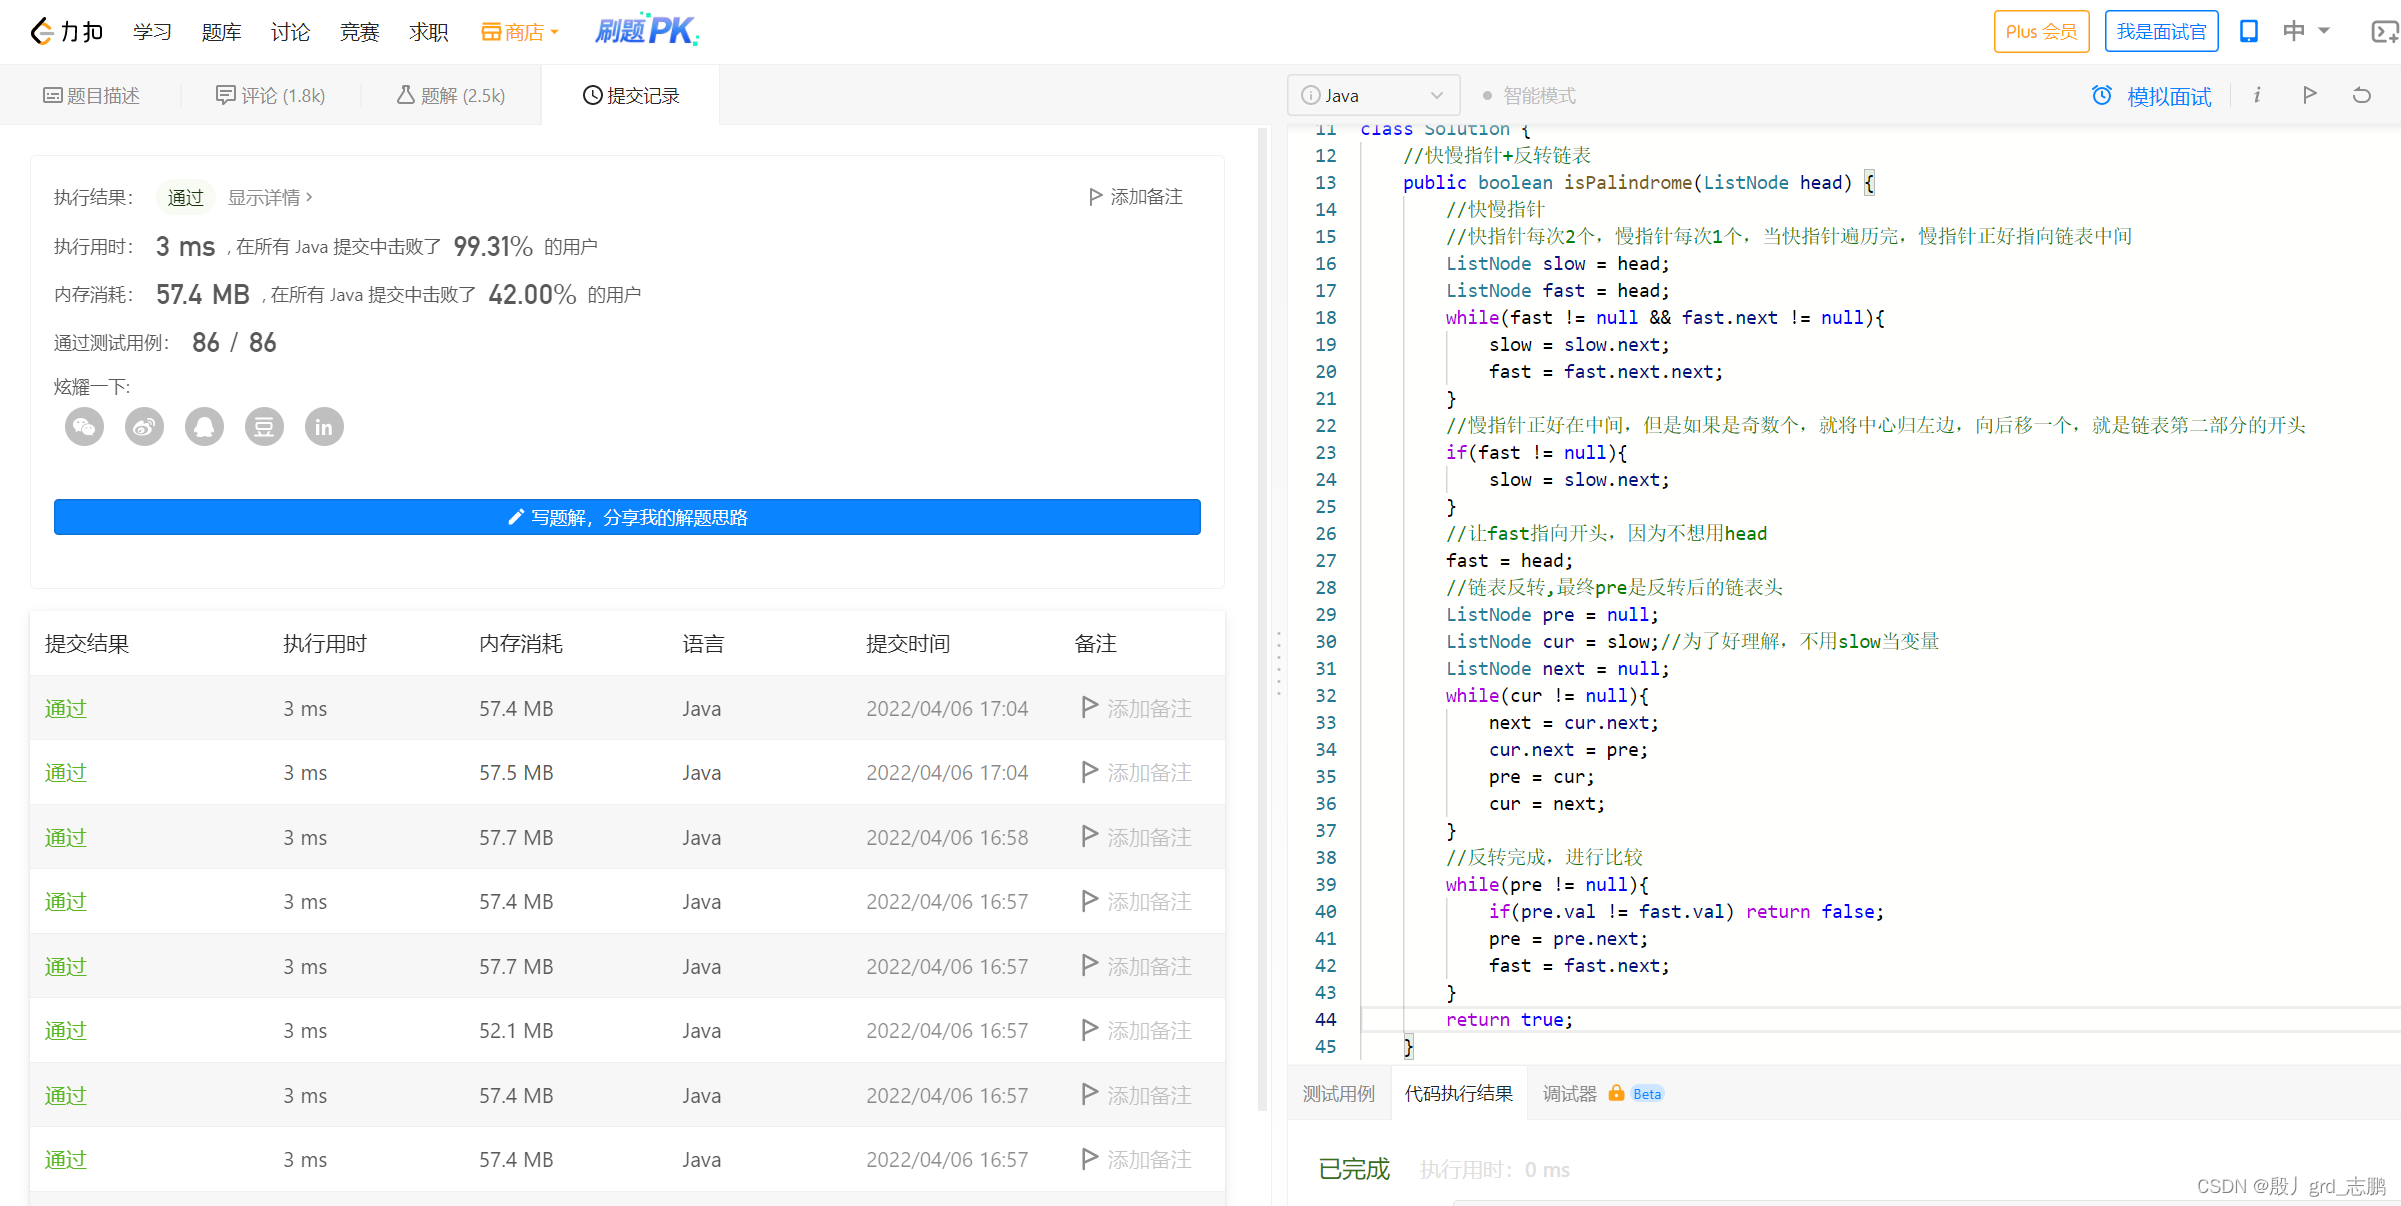Open the editor info icon

click(2257, 95)
